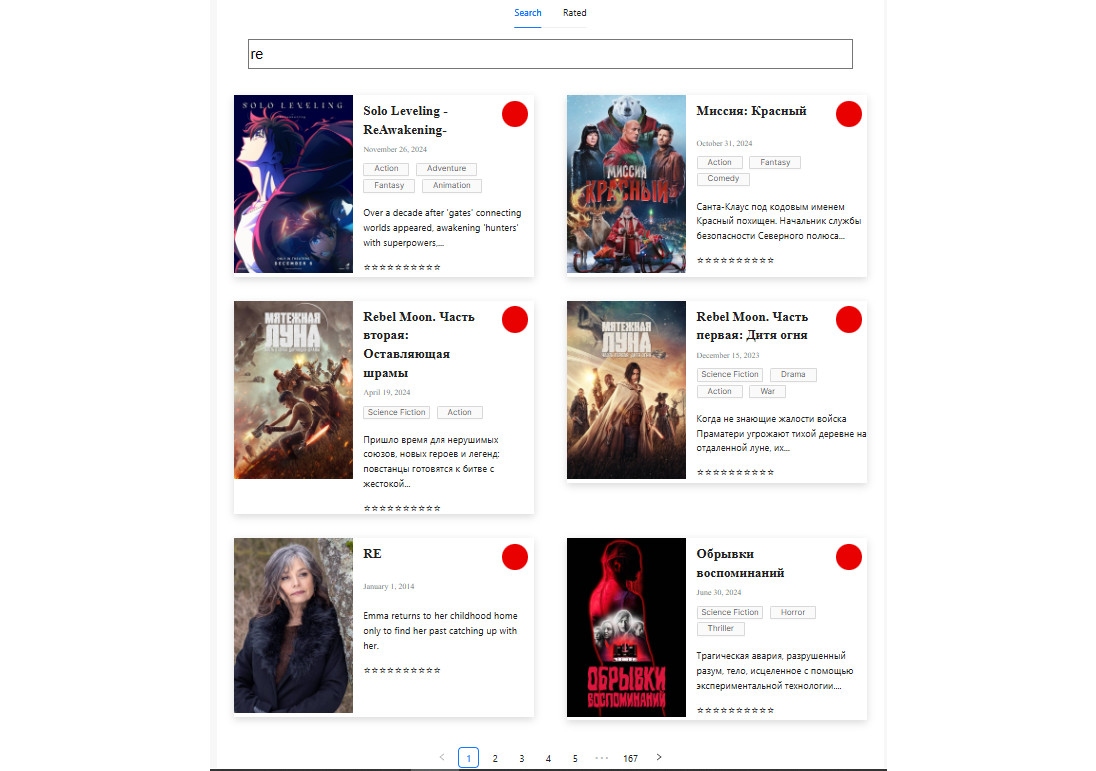Select the Search tab
The width and height of the screenshot is (1096, 771).
click(528, 13)
